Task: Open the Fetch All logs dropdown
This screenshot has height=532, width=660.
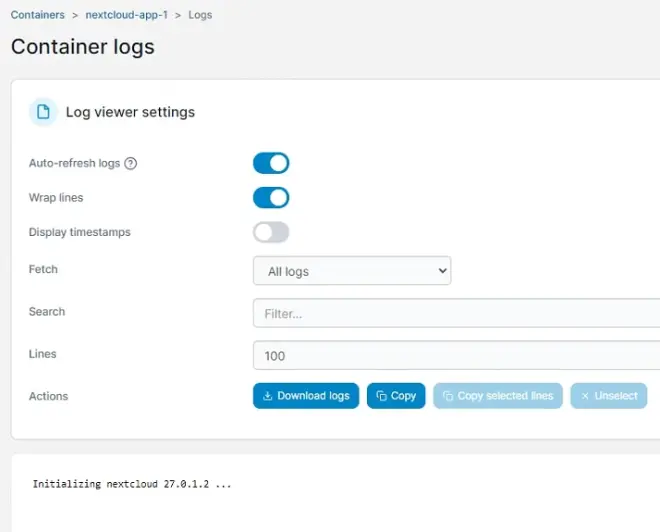Action: pos(352,271)
